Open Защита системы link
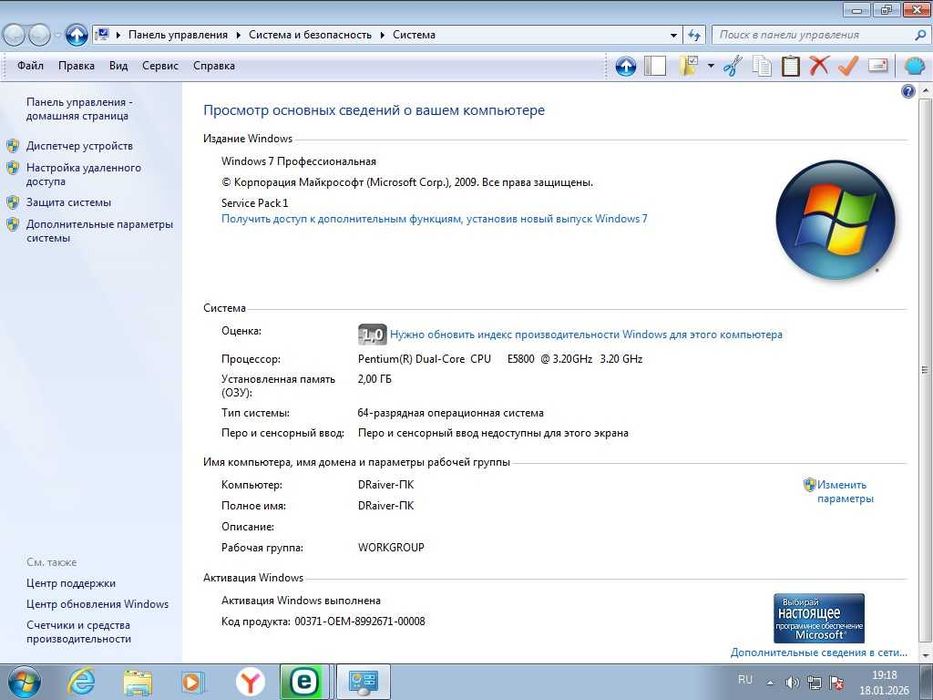The height and width of the screenshot is (700, 933). (68, 202)
